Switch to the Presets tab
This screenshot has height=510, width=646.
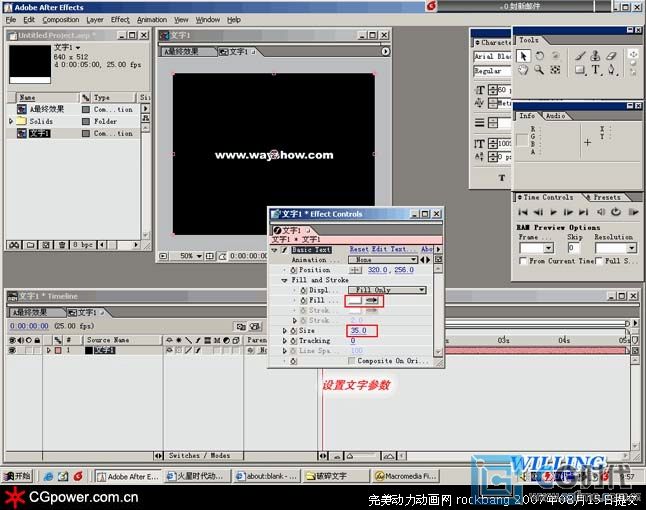(x=606, y=197)
